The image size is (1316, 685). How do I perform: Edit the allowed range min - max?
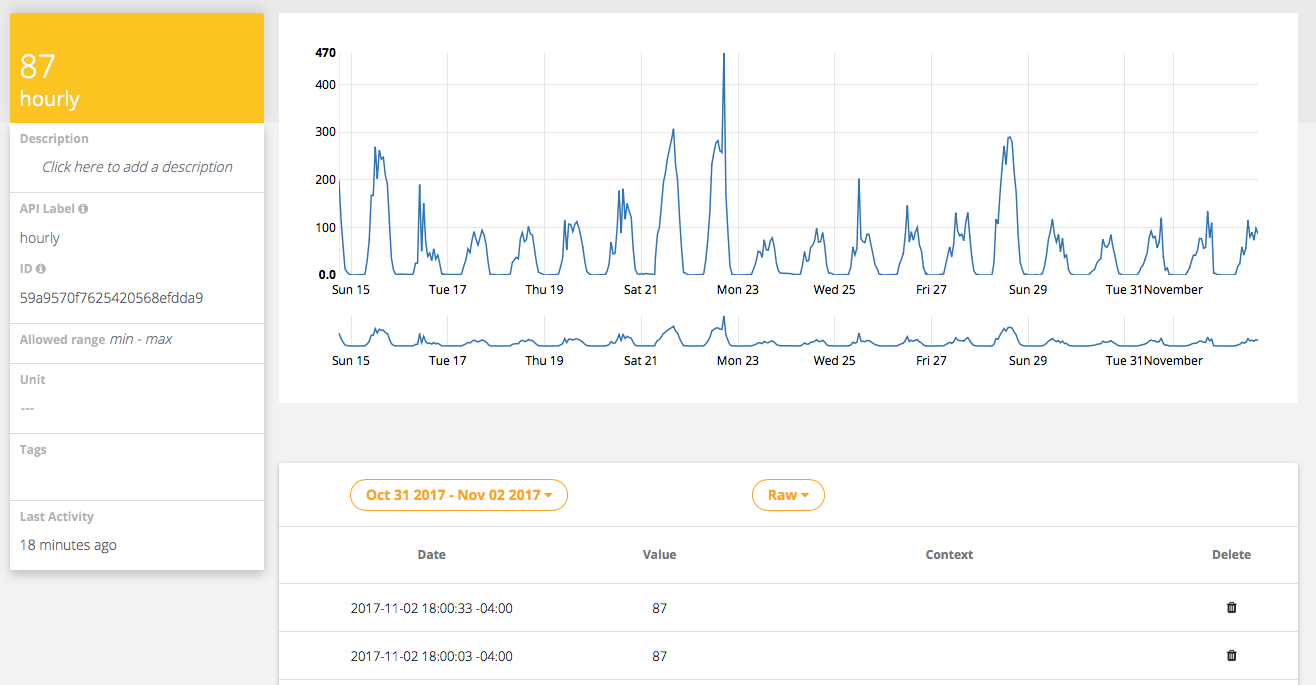click(x=141, y=339)
